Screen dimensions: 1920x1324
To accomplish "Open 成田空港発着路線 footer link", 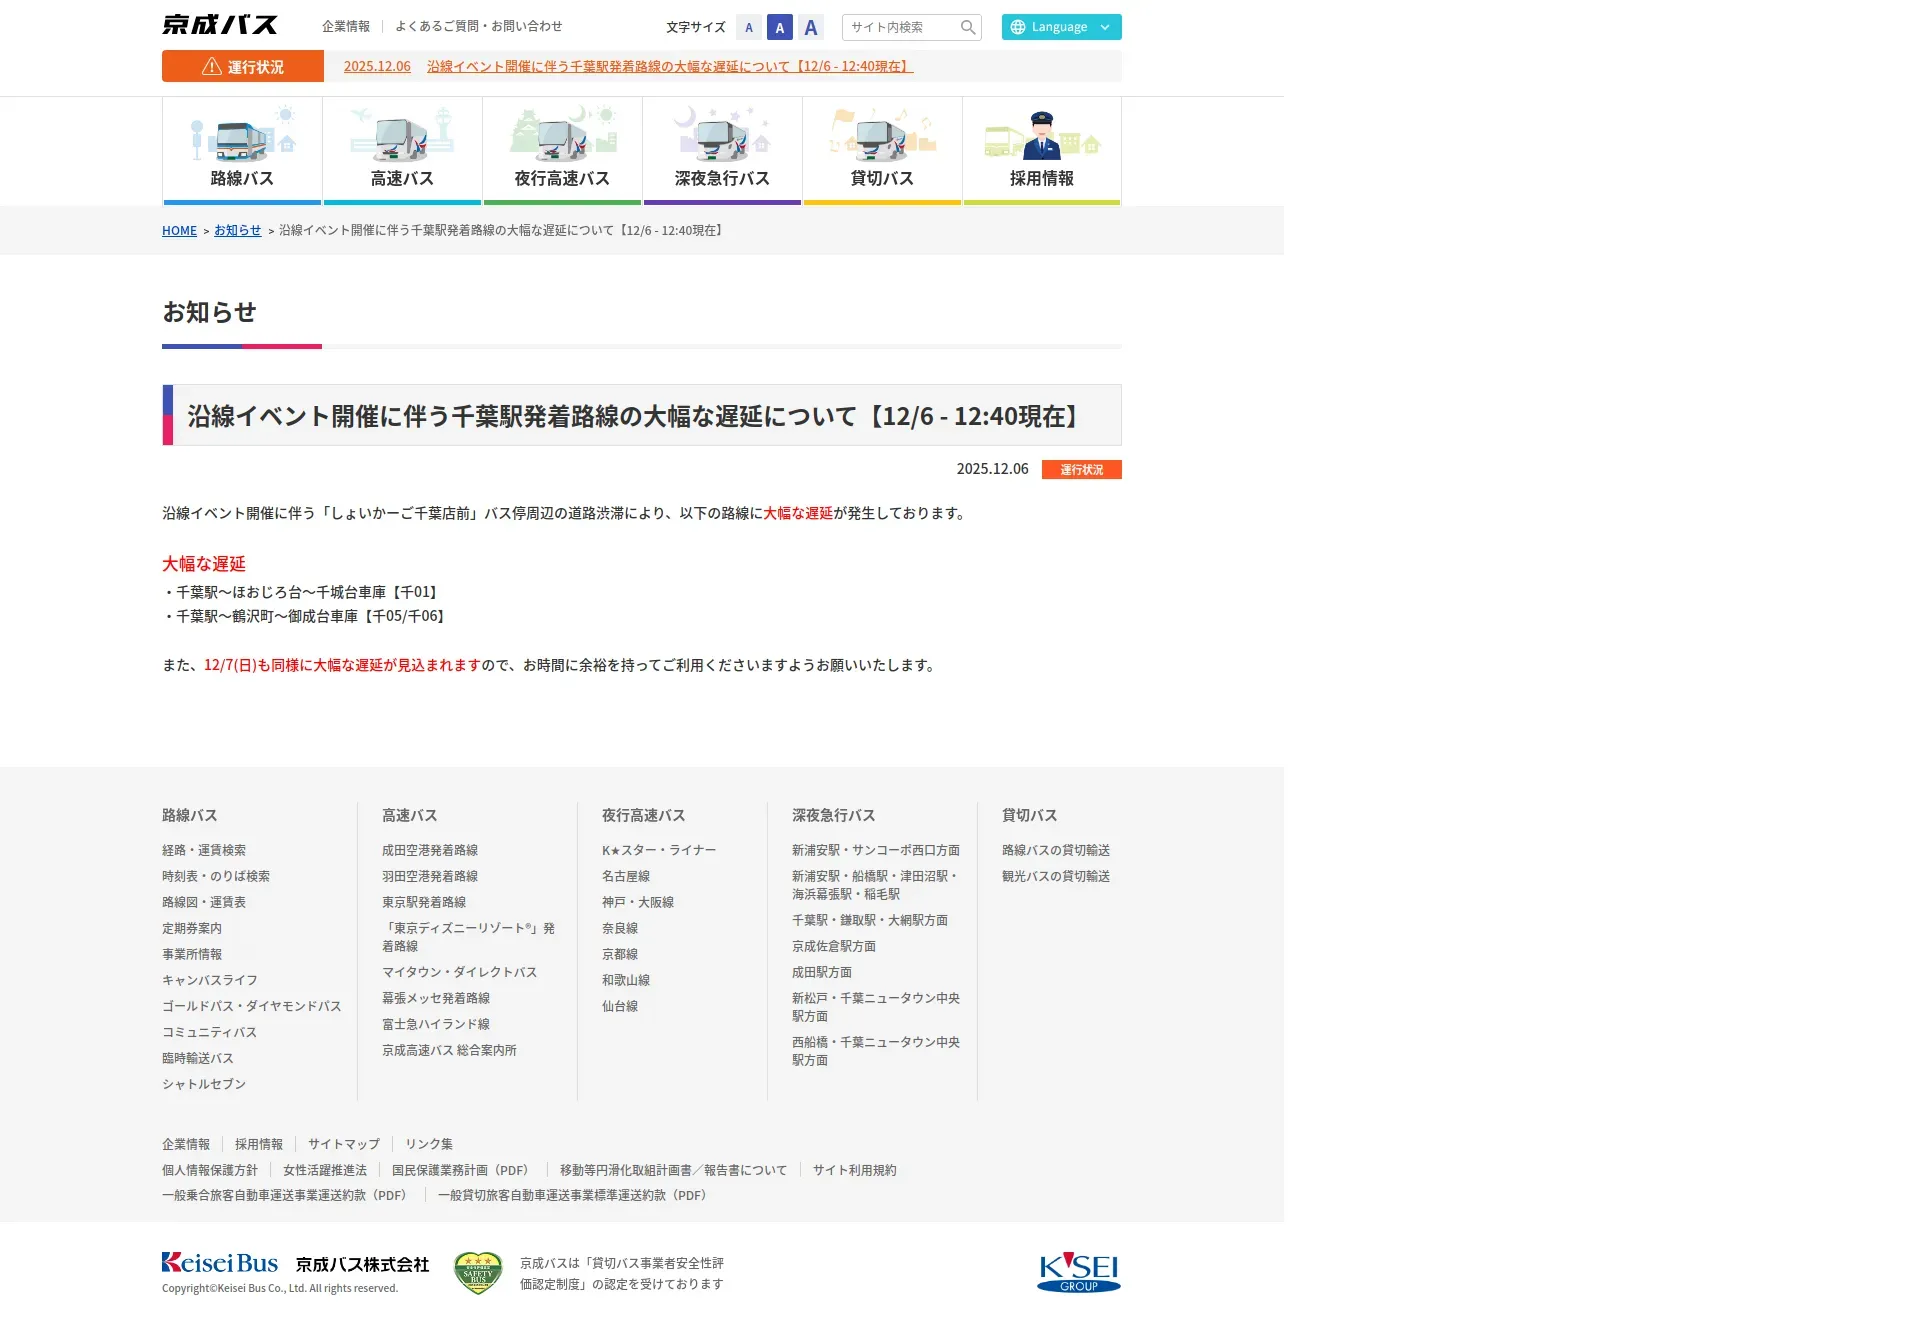I will [430, 850].
